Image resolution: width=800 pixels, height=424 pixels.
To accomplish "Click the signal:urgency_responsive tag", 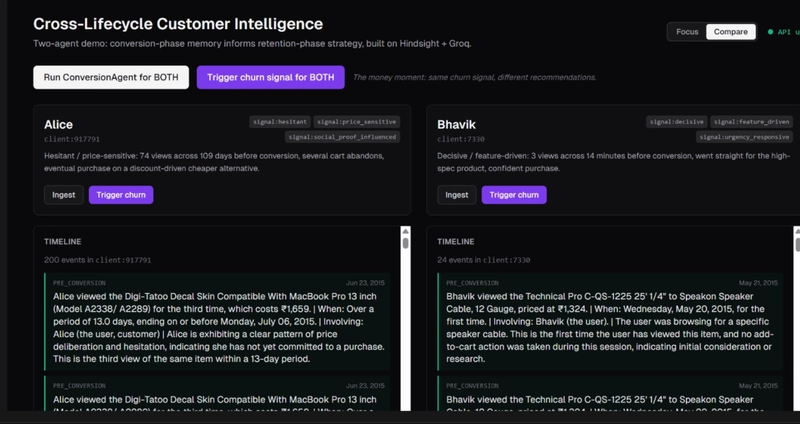I will point(742,136).
